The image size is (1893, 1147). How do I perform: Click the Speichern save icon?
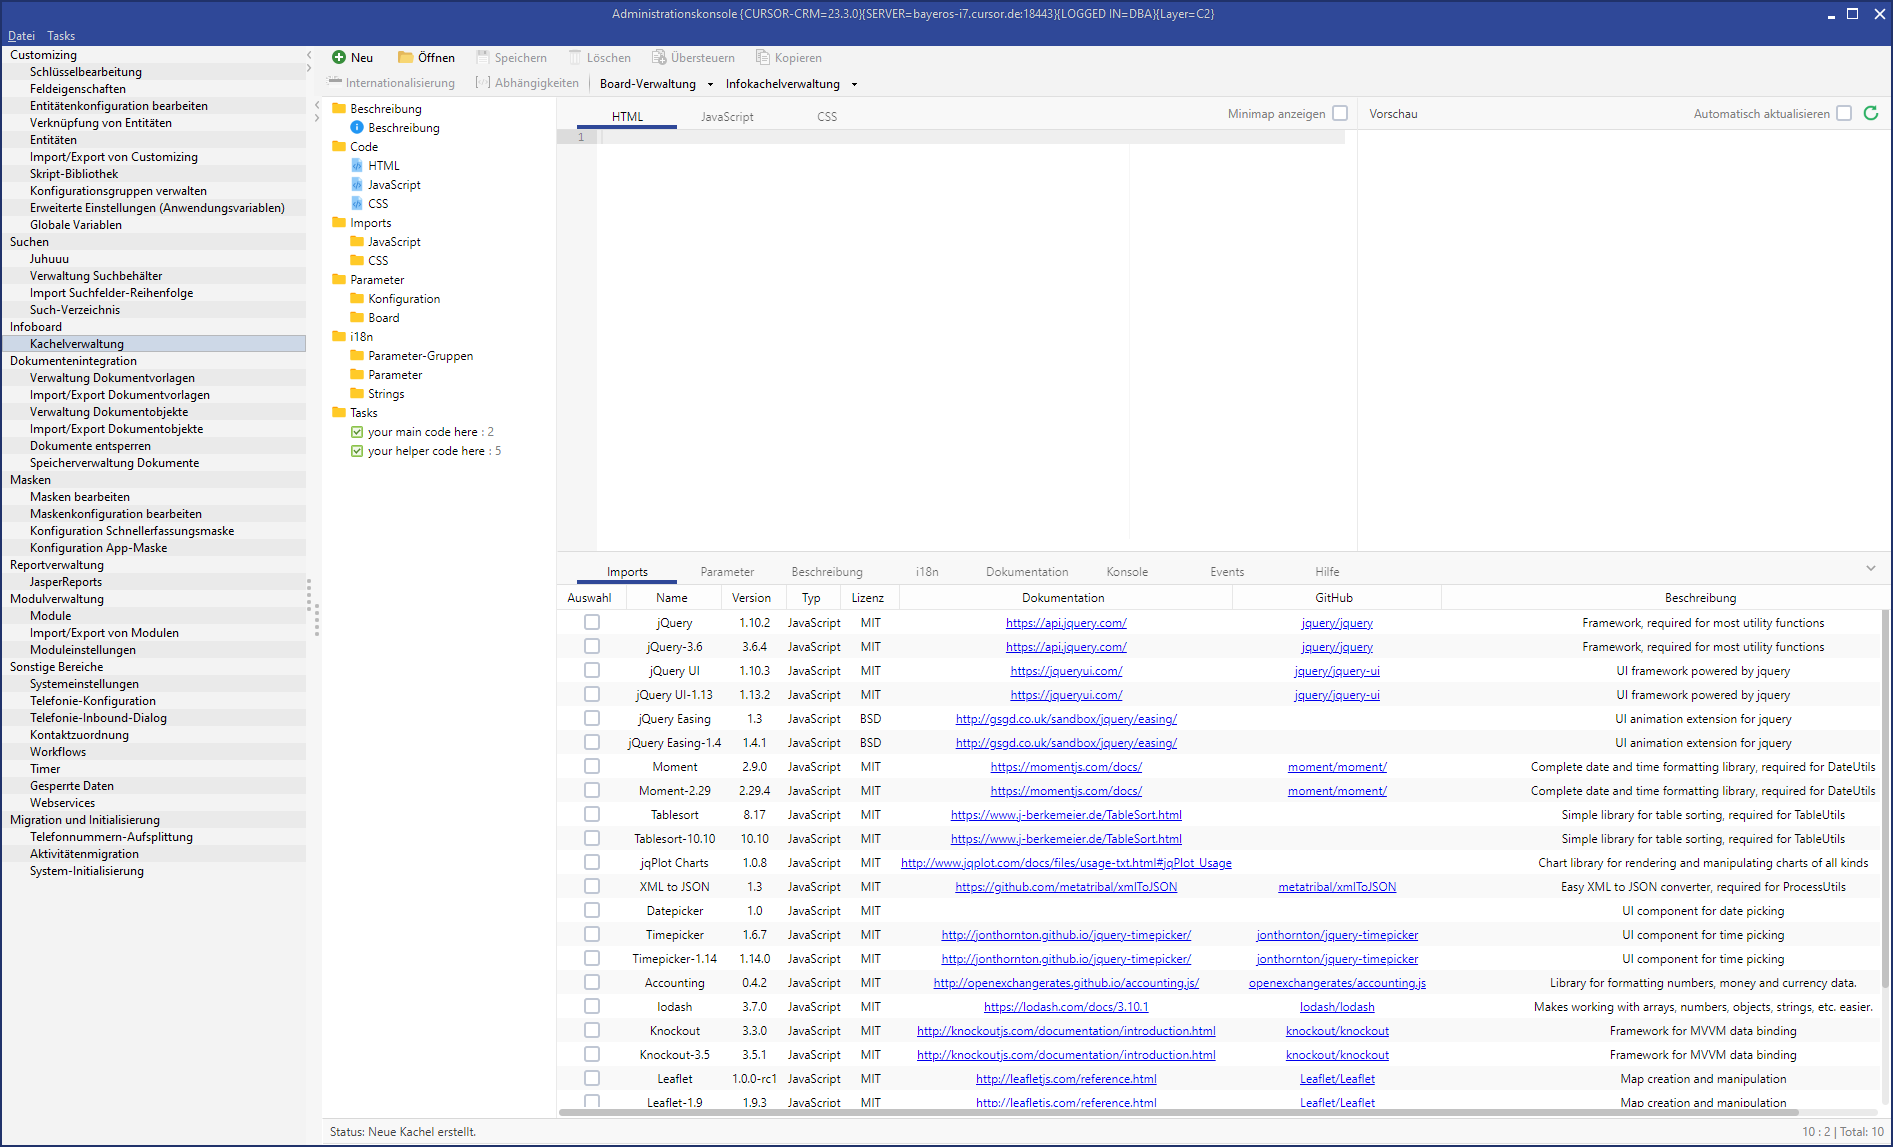[483, 58]
